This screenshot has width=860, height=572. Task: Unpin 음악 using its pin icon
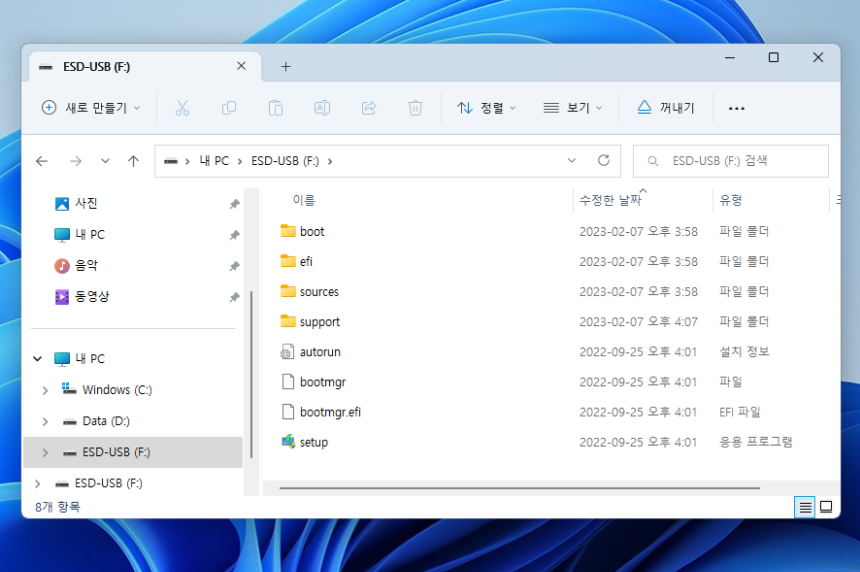coord(234,266)
